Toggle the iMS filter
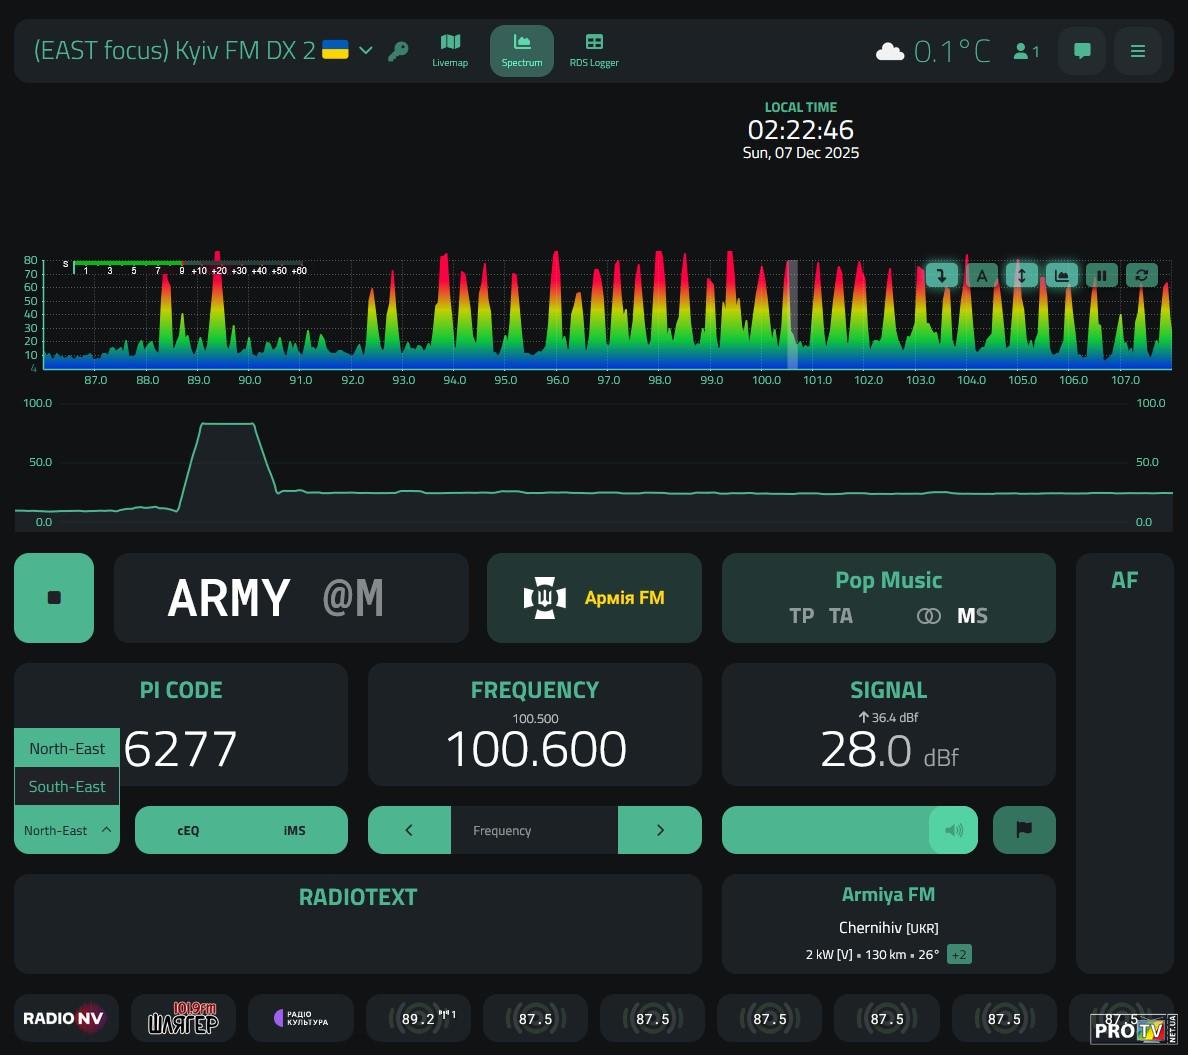Viewport: 1188px width, 1055px height. tap(294, 830)
